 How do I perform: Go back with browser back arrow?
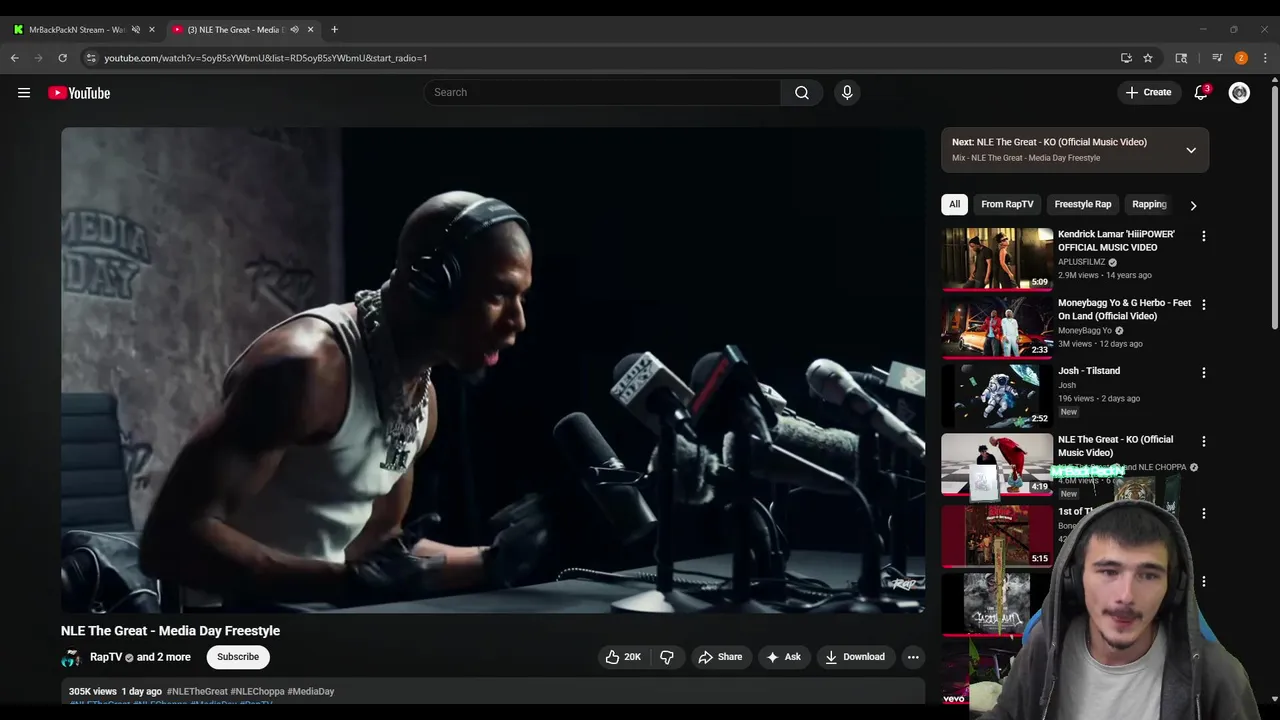[x=15, y=58]
